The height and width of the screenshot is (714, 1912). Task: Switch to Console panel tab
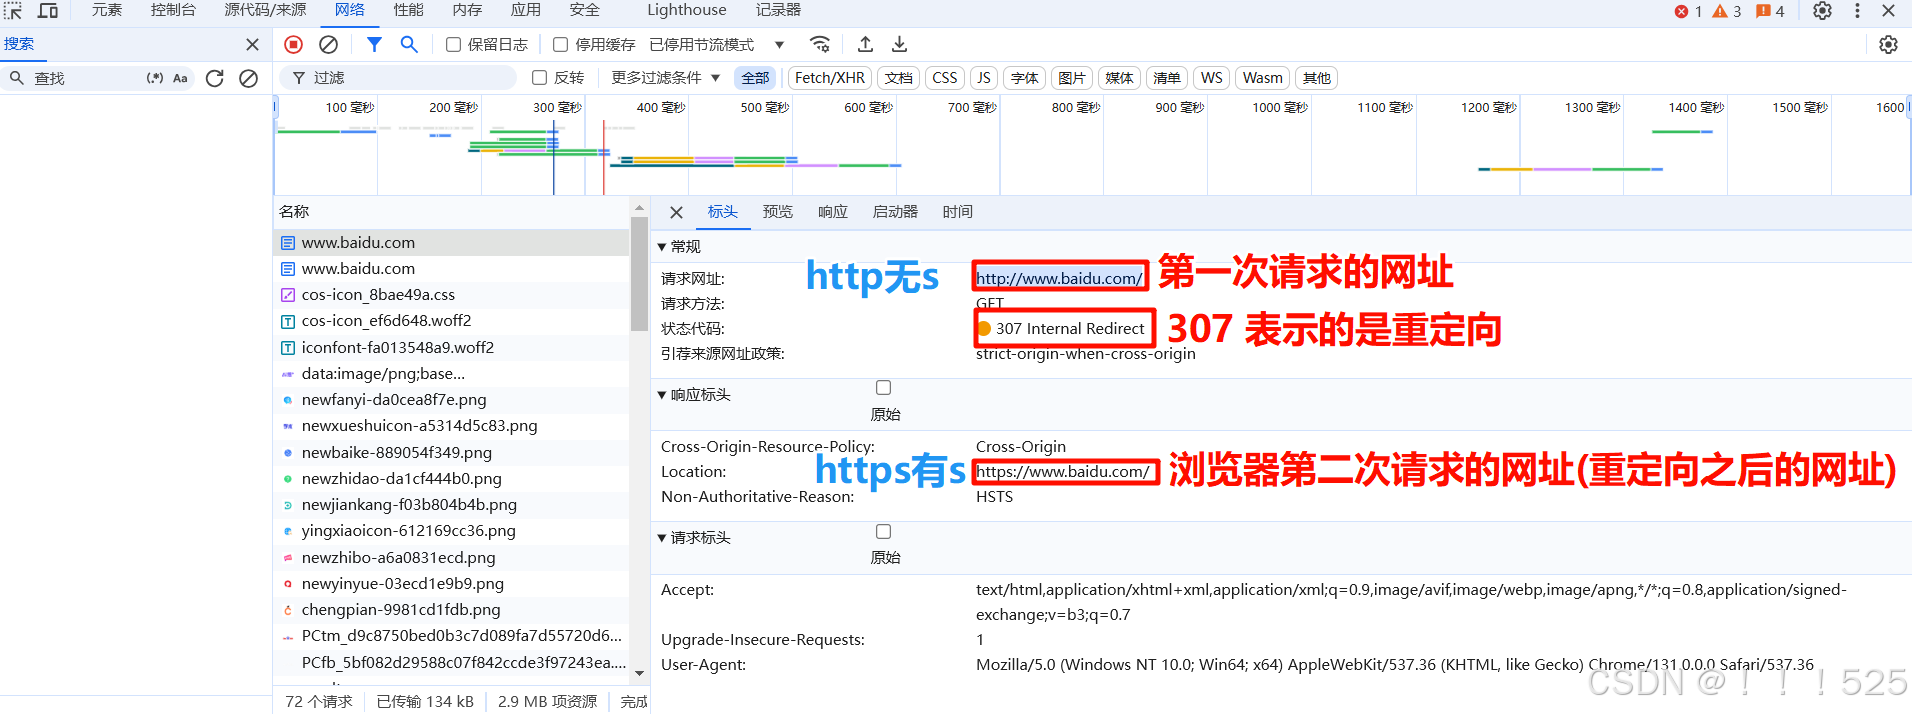point(173,10)
